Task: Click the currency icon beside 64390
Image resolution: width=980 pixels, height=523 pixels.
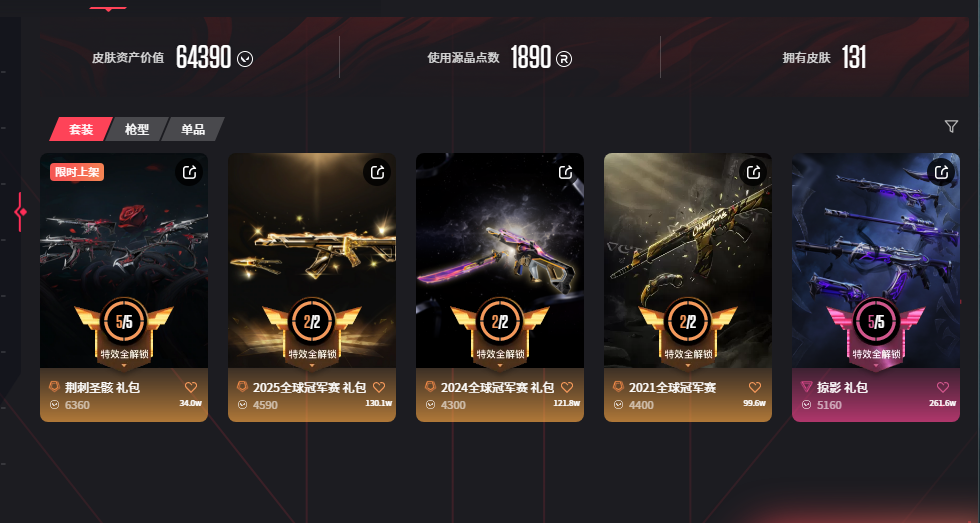Action: coord(245,59)
